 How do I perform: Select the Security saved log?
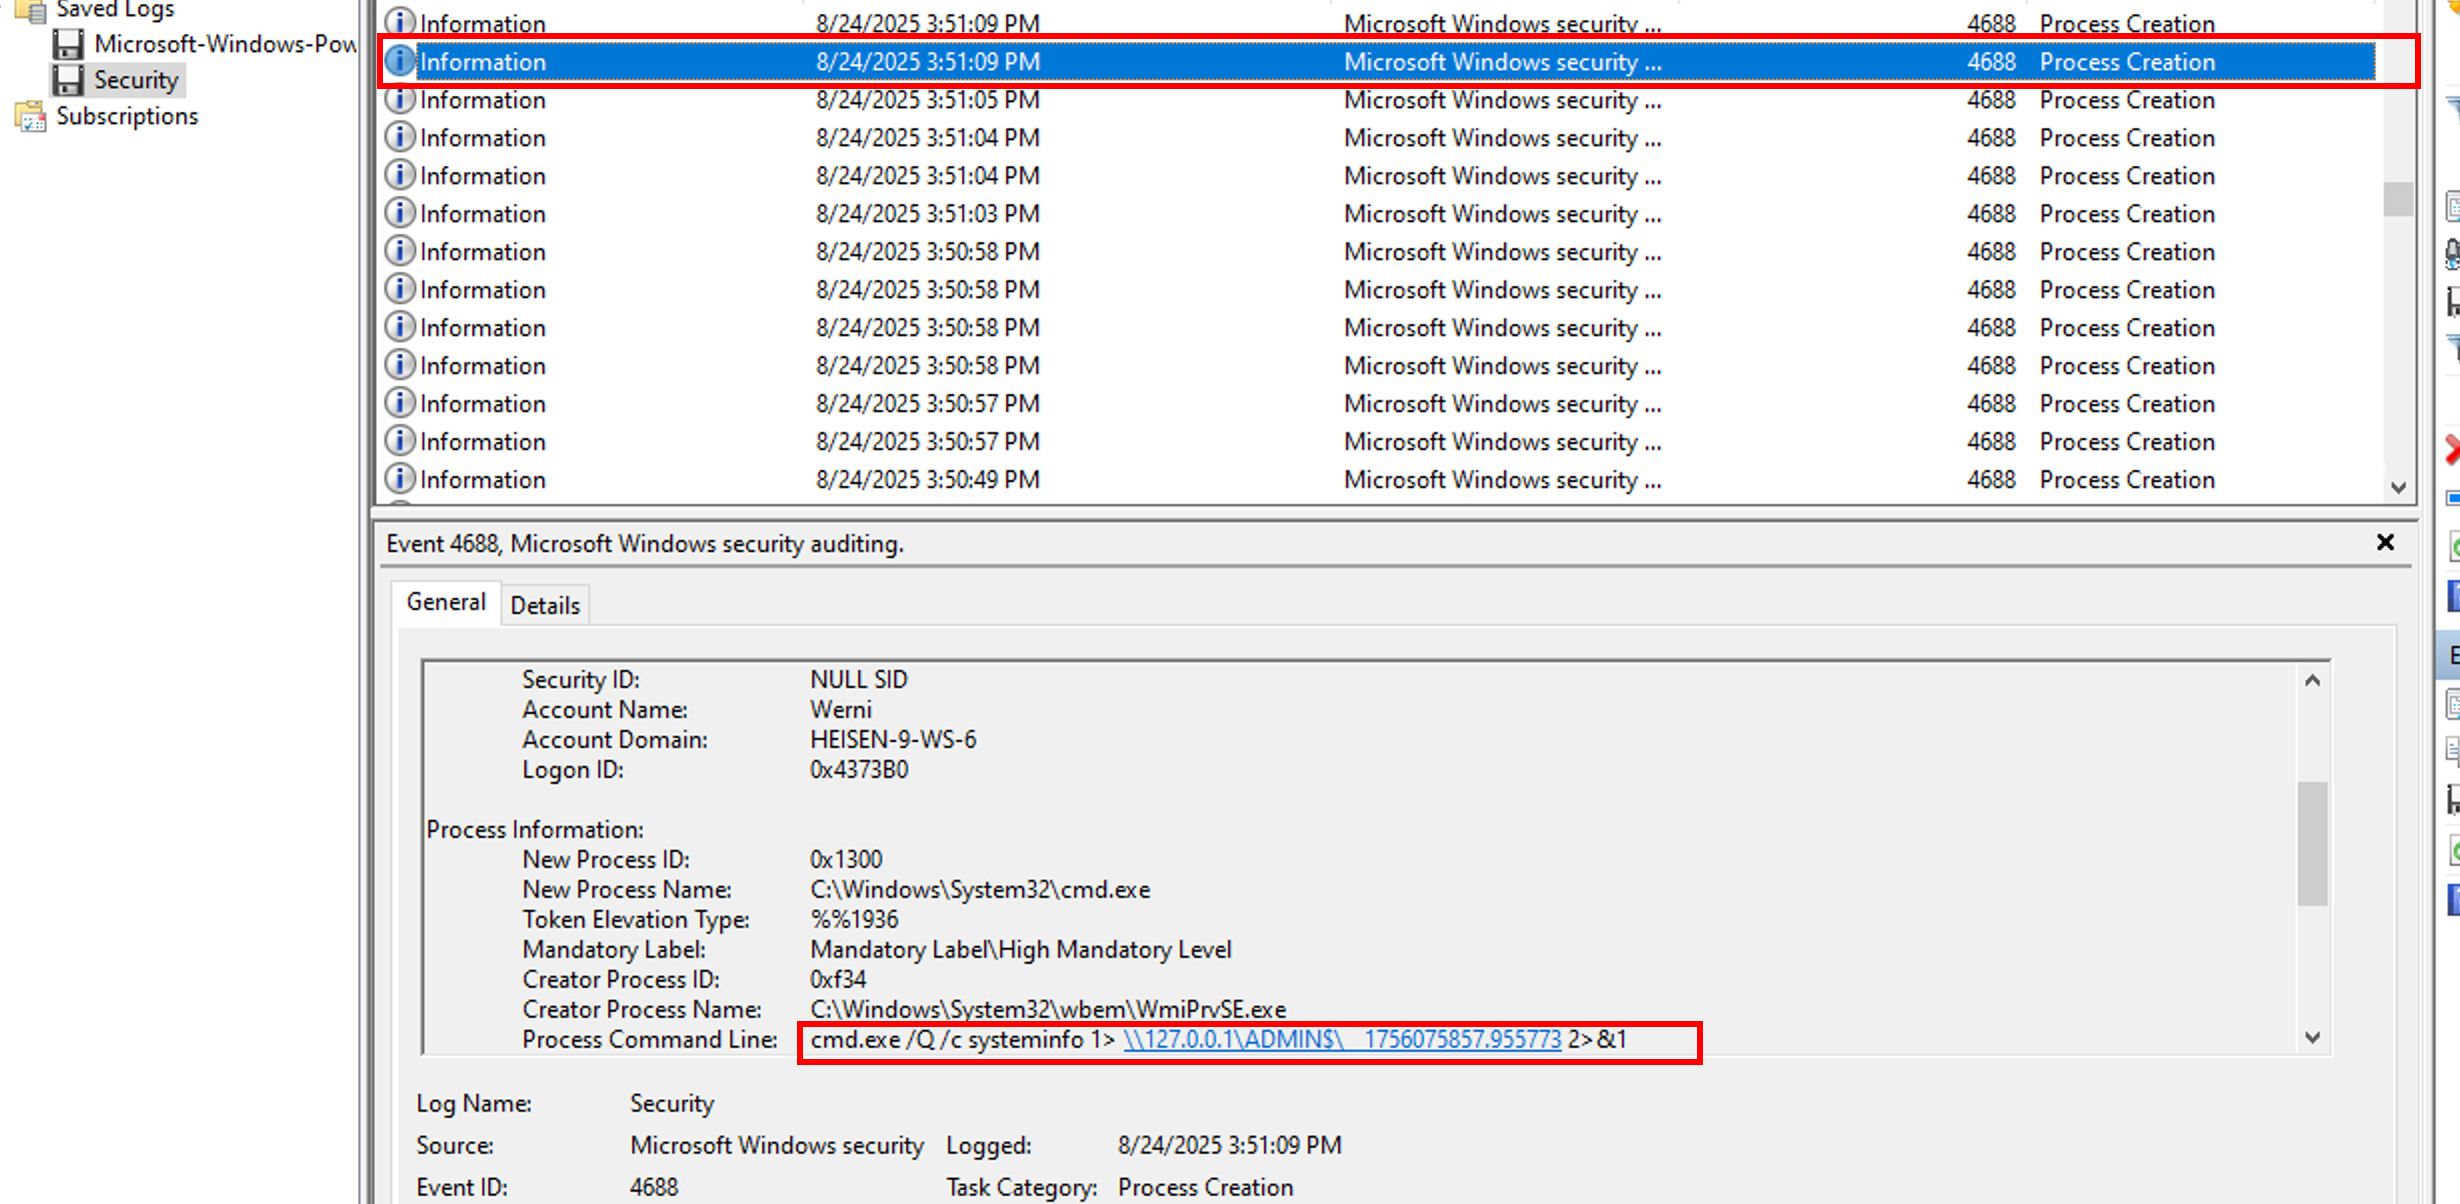[136, 80]
